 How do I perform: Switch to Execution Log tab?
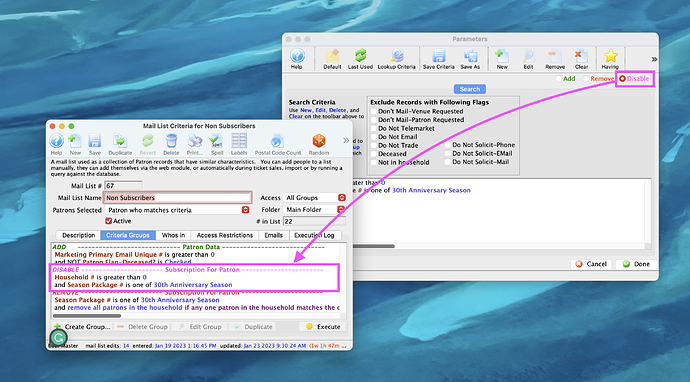(x=314, y=235)
